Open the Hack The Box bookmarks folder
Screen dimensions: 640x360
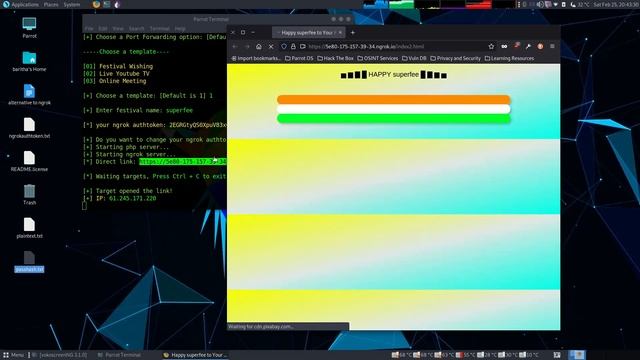tap(336, 58)
